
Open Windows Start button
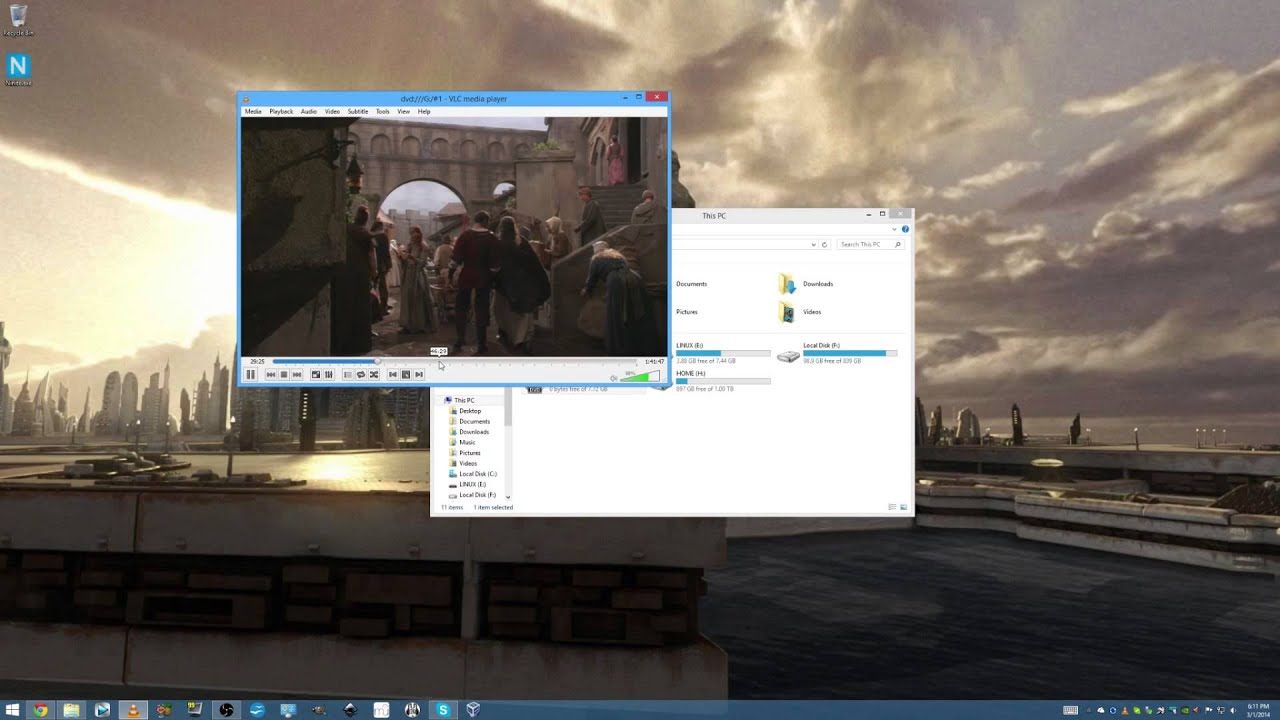click(x=13, y=710)
